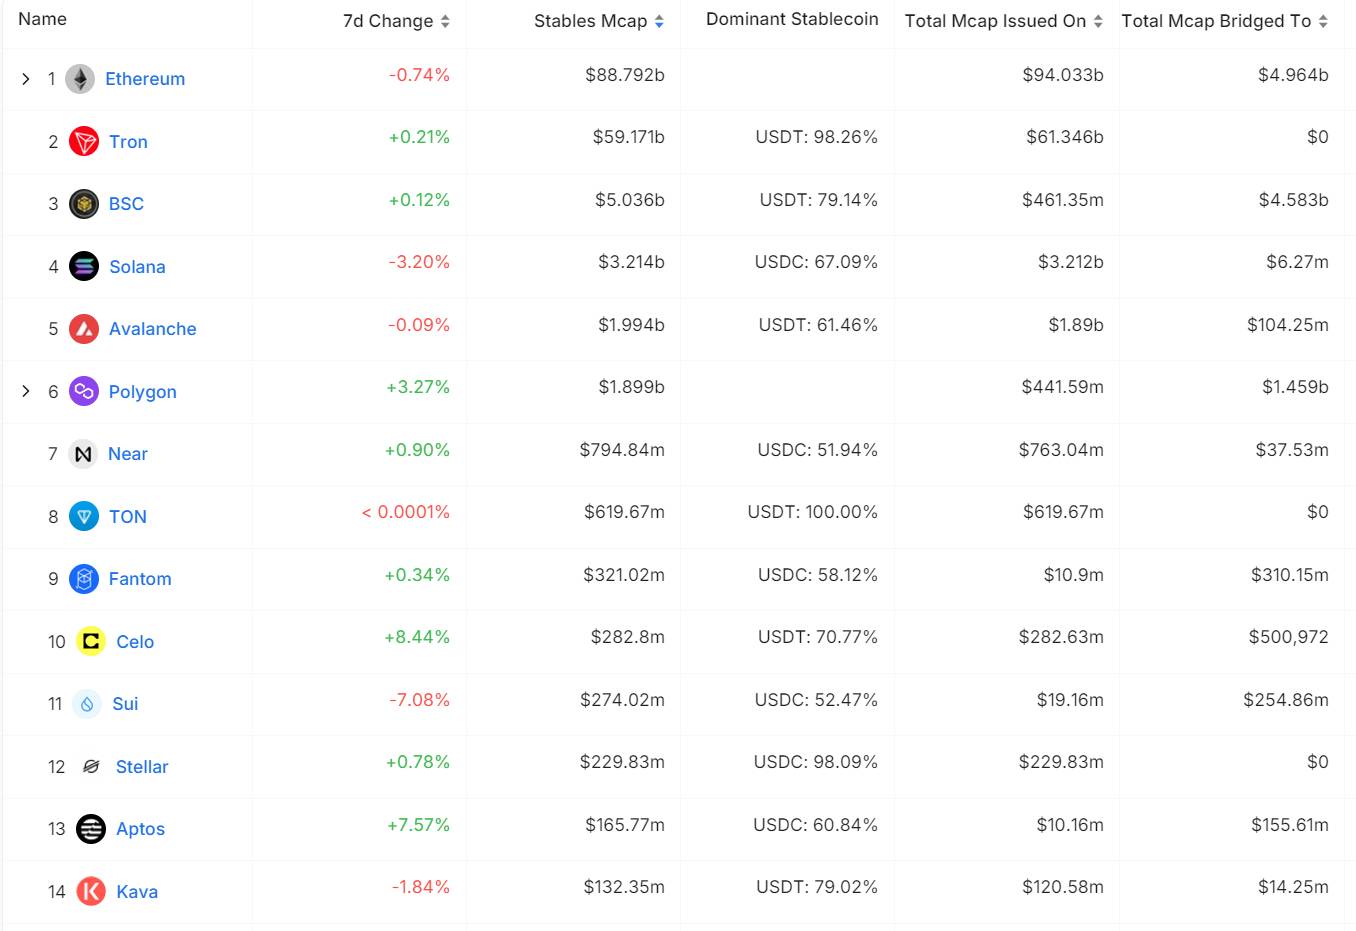The height and width of the screenshot is (931, 1356).
Task: Click the Ethereum logo icon
Action: (x=80, y=79)
